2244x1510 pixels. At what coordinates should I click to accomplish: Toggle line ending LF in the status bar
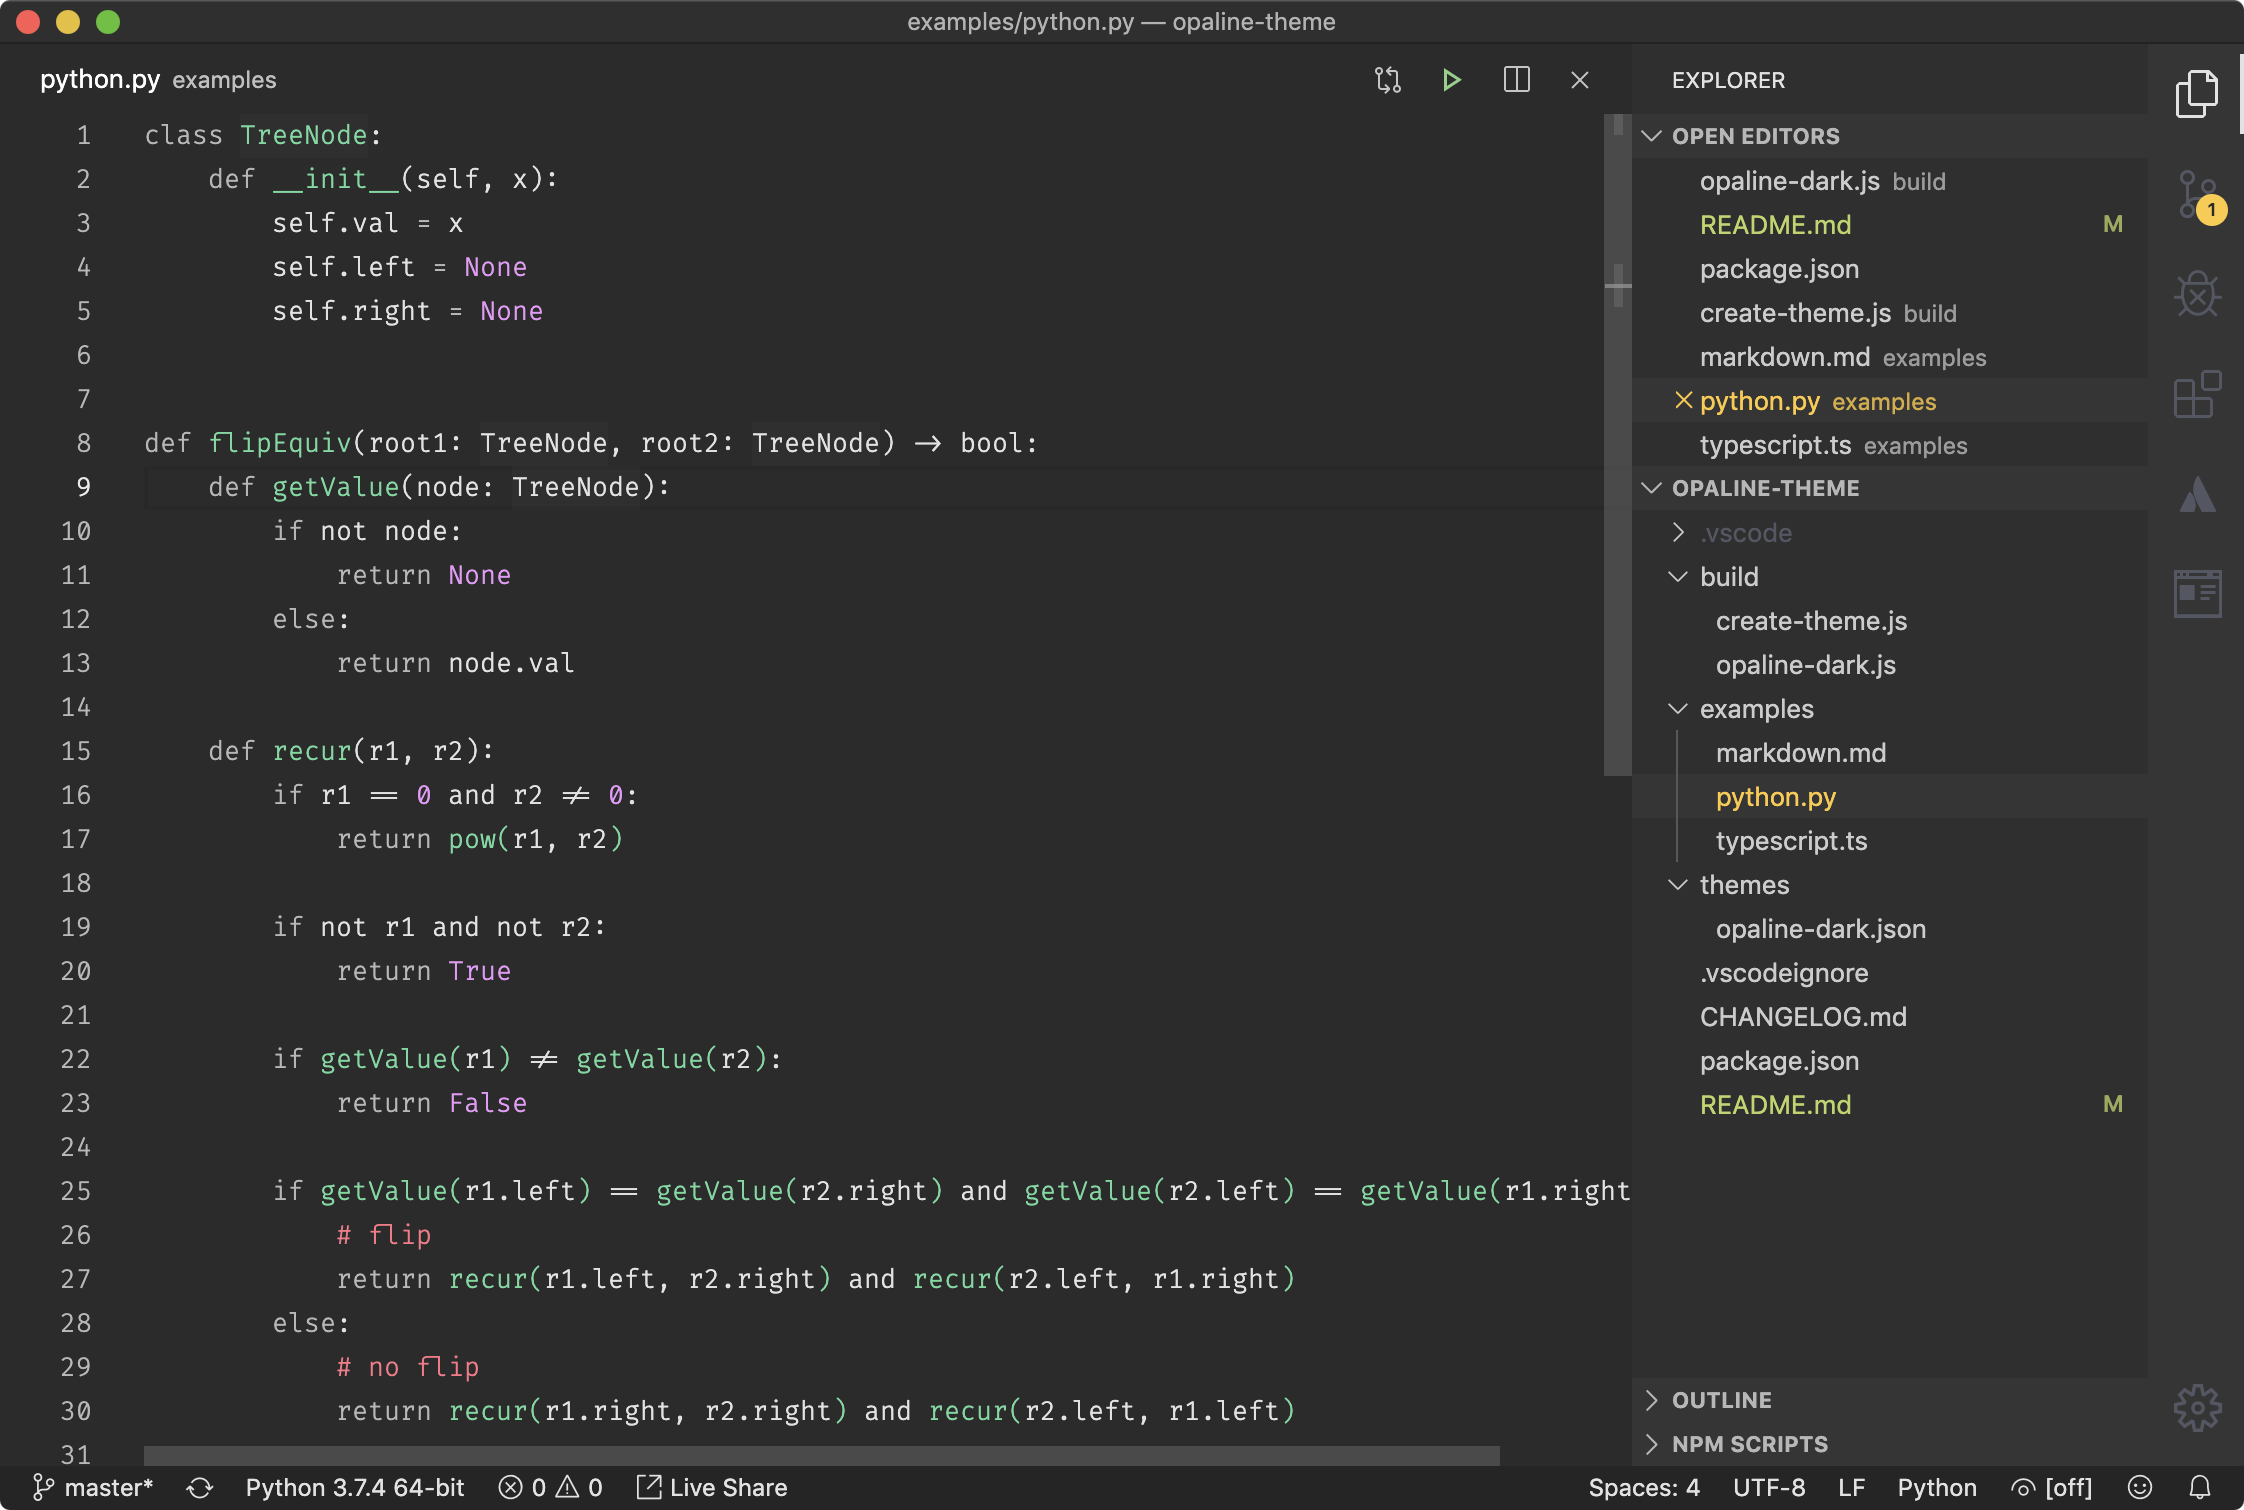click(1851, 1488)
